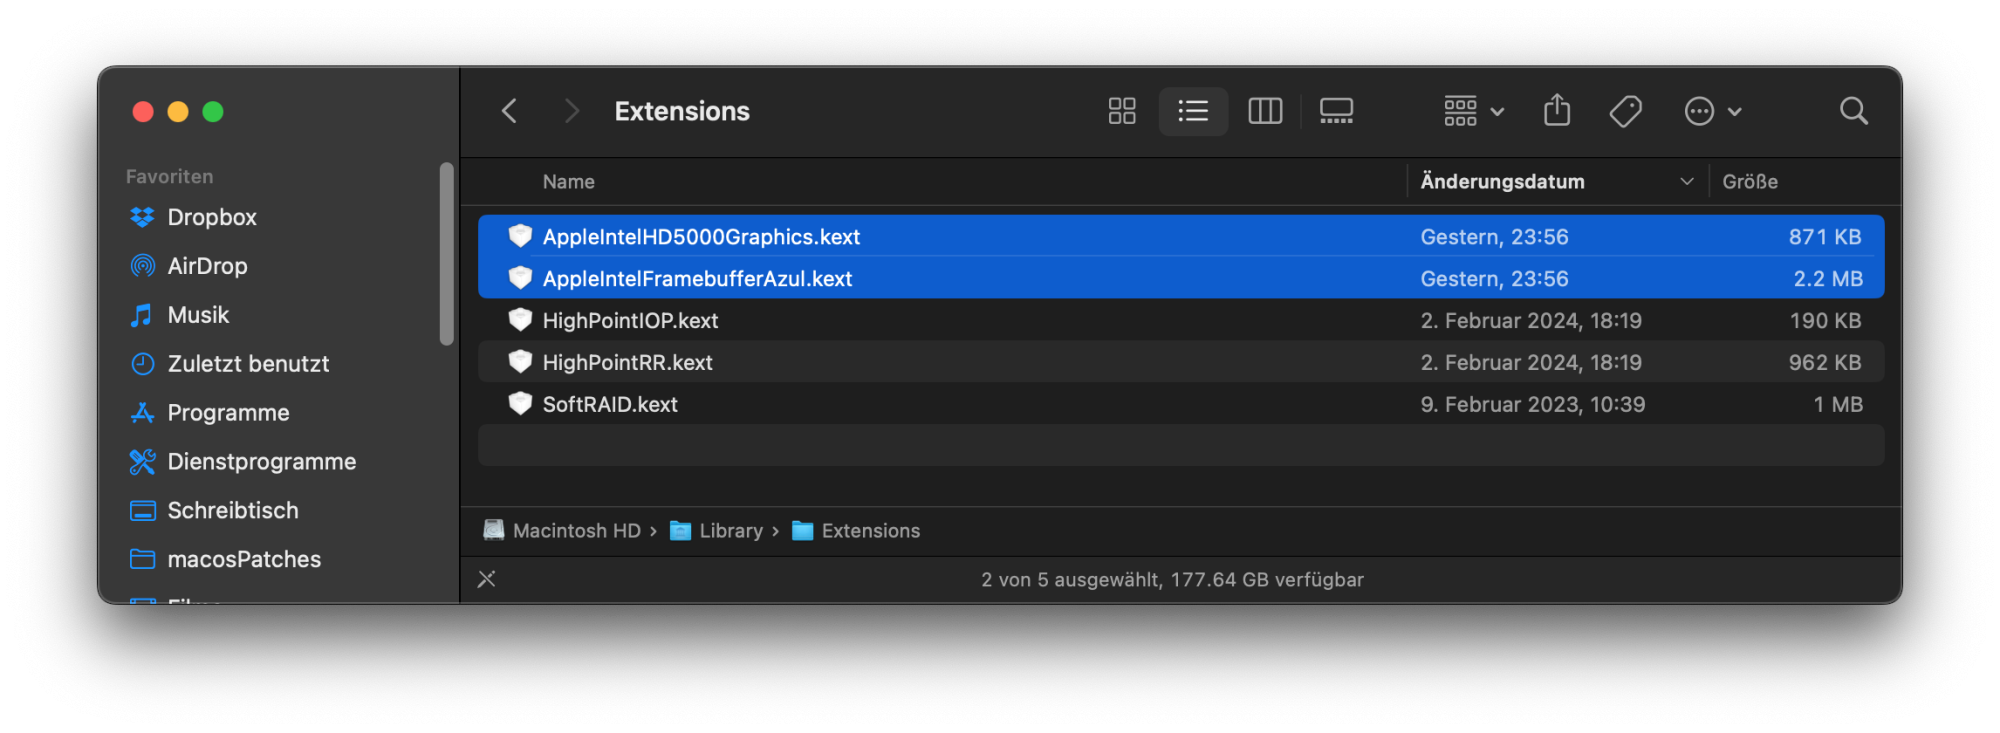Click the 871 KB size cell

[x=1825, y=237]
